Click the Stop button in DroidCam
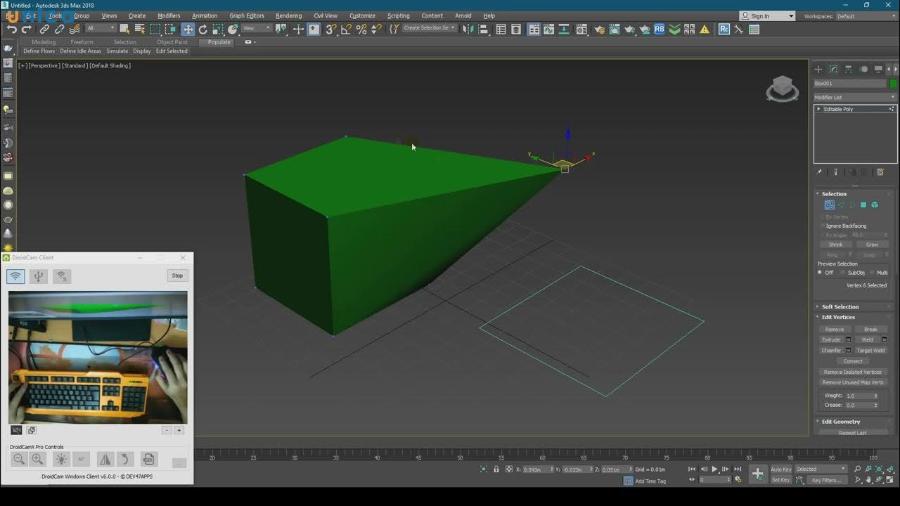Viewport: 900px width, 506px height. click(177, 276)
